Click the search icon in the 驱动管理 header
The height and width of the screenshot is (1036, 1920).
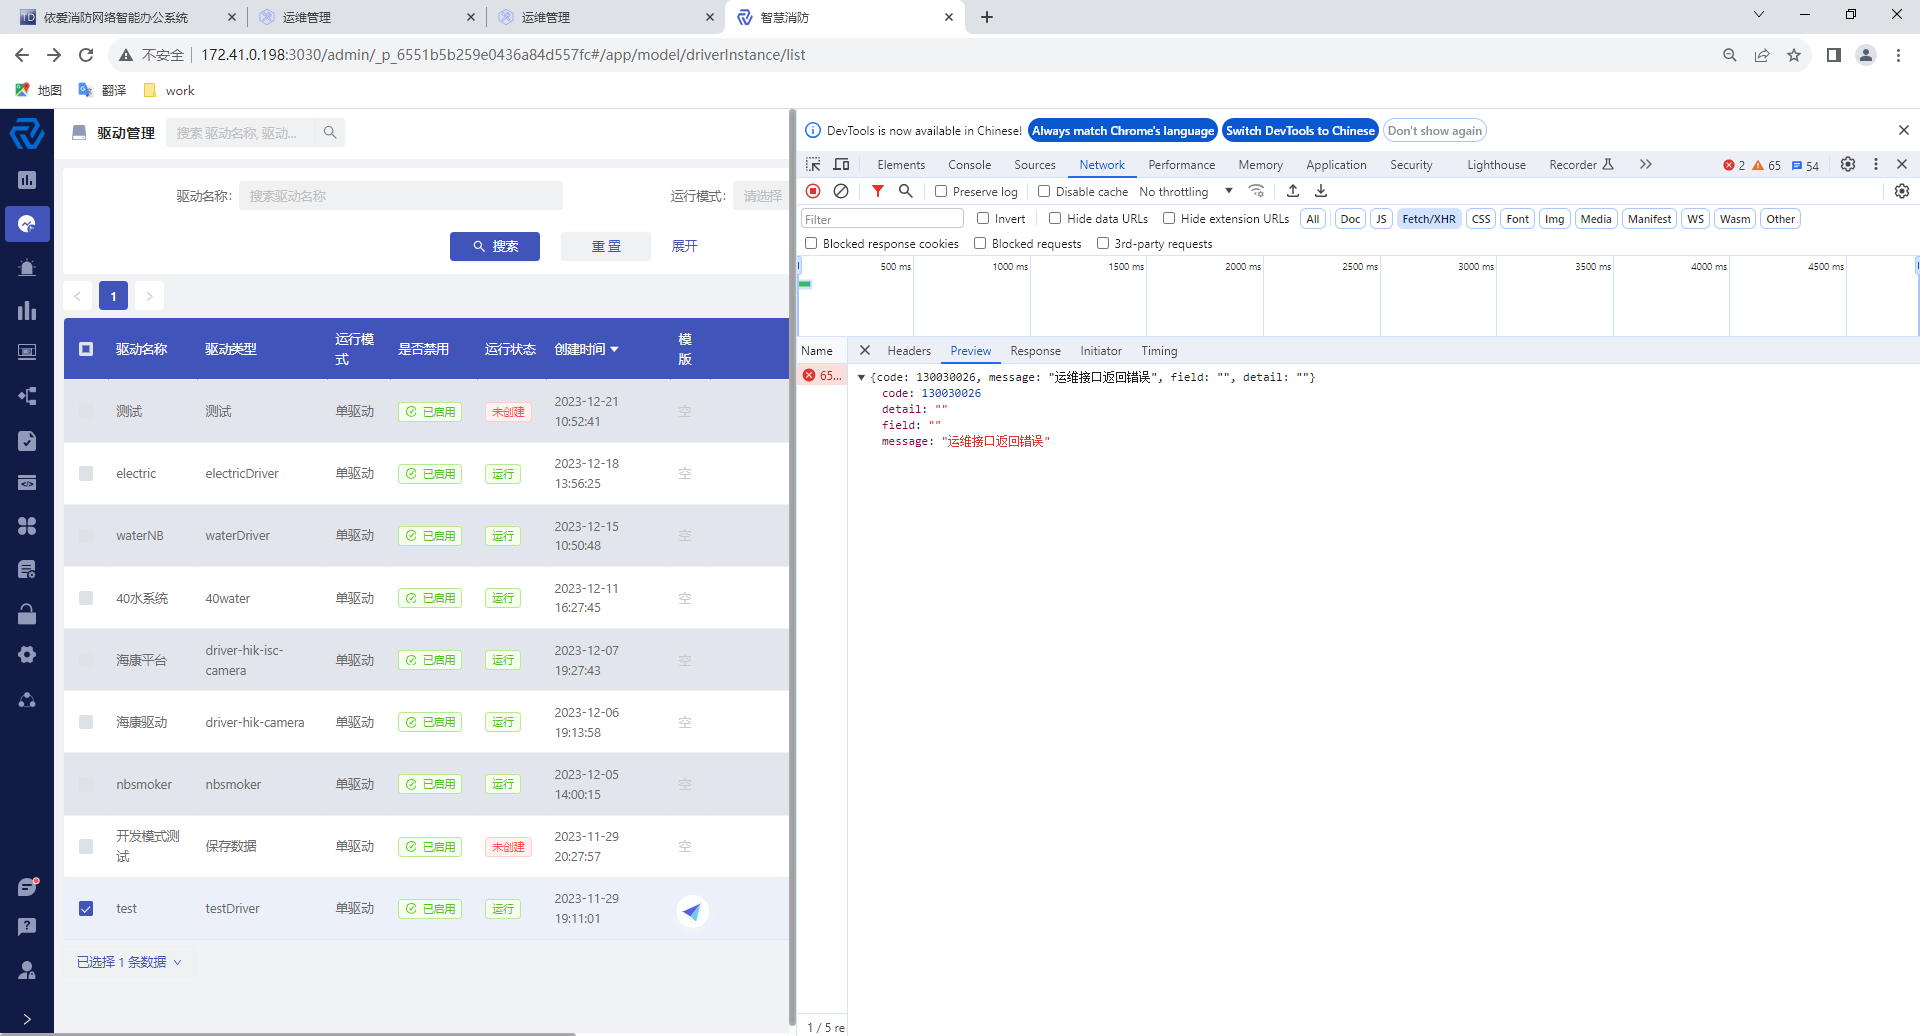[329, 132]
